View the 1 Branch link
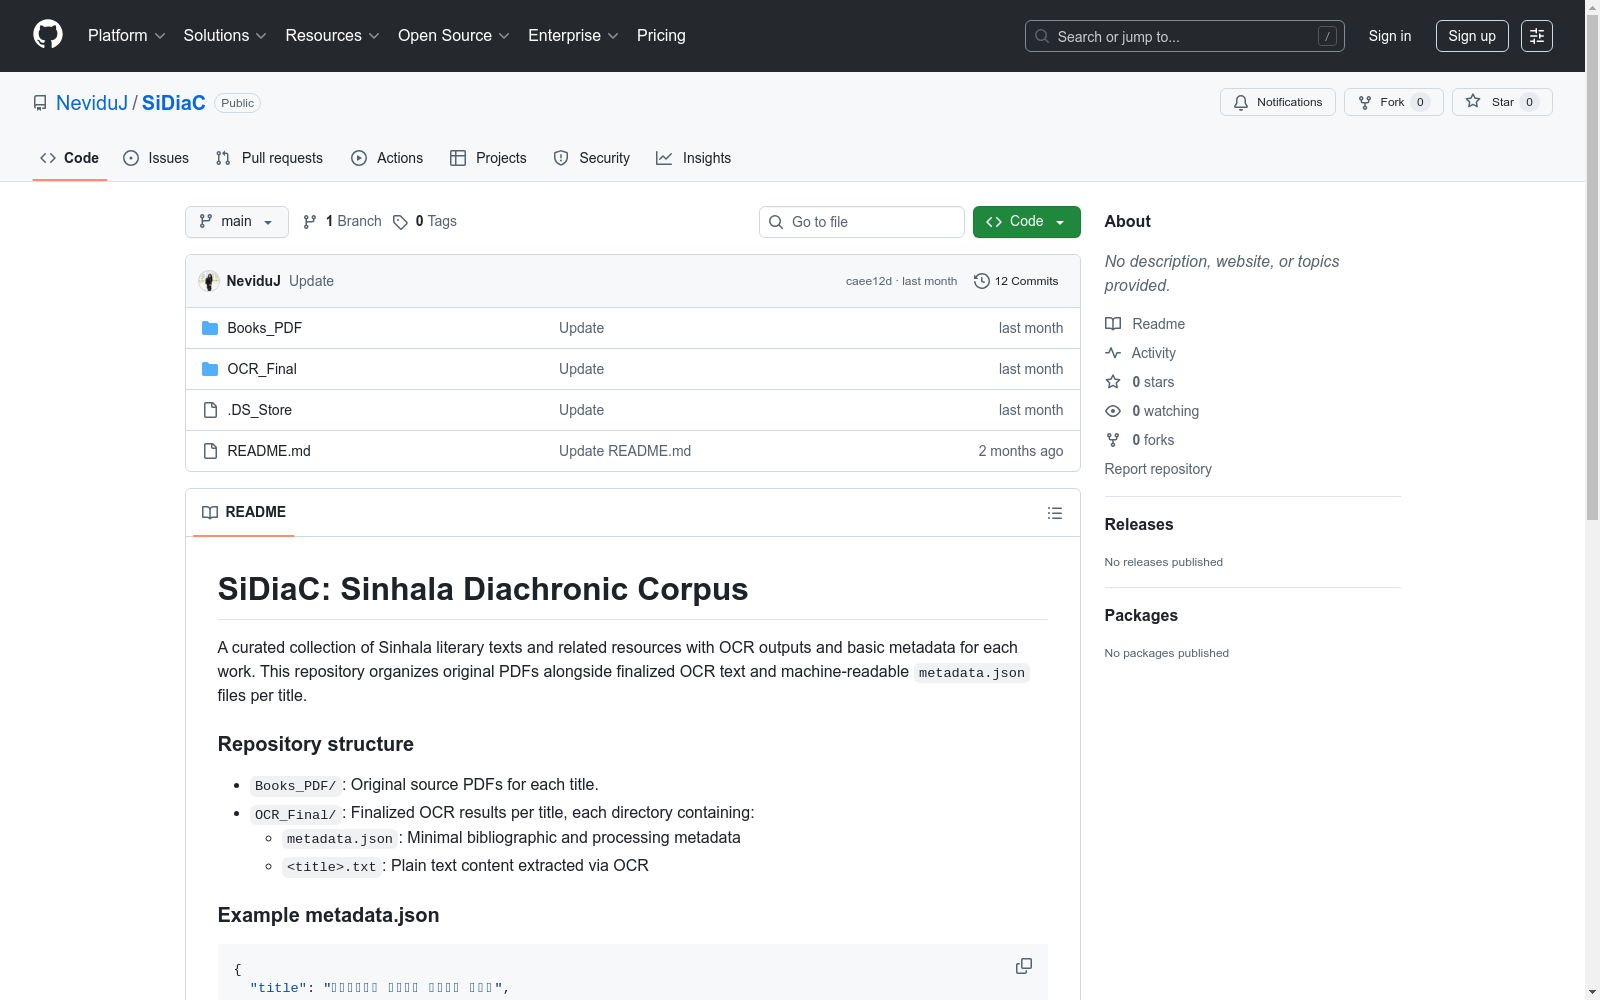1600x1000 pixels. 342,222
